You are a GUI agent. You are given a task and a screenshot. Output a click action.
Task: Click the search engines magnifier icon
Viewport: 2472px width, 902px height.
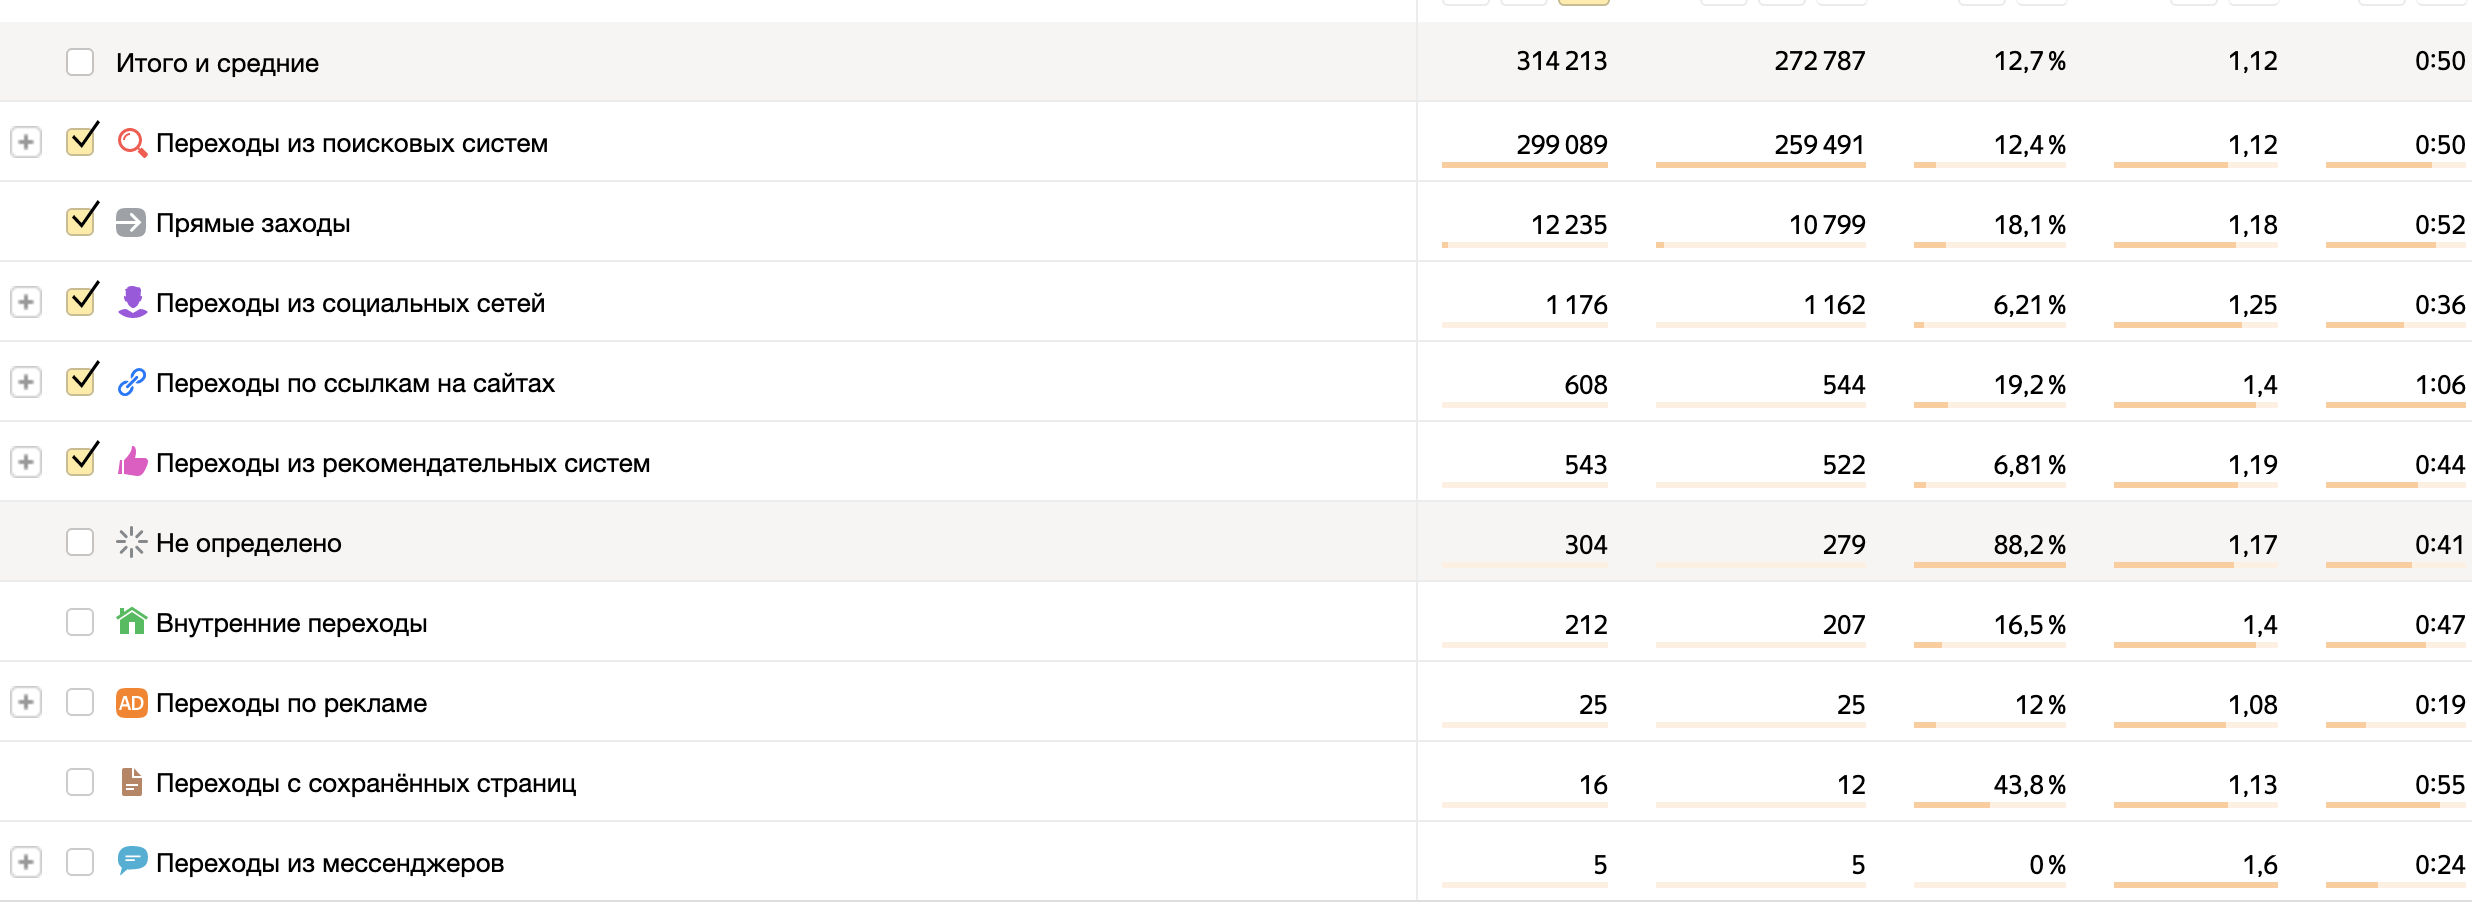132,143
